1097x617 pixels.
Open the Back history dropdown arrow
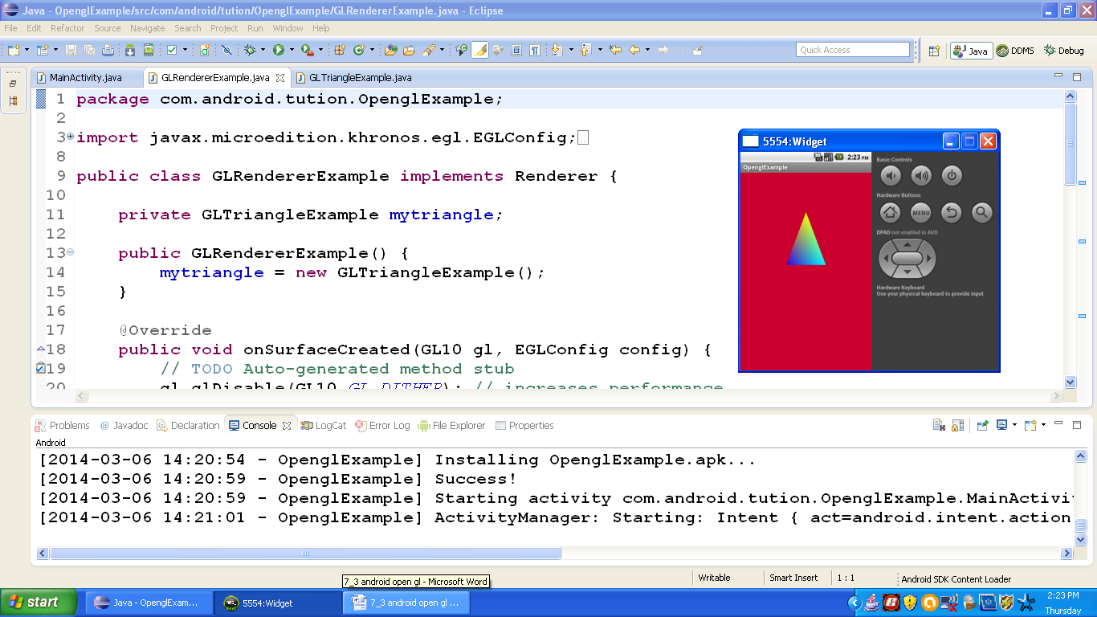coord(648,50)
